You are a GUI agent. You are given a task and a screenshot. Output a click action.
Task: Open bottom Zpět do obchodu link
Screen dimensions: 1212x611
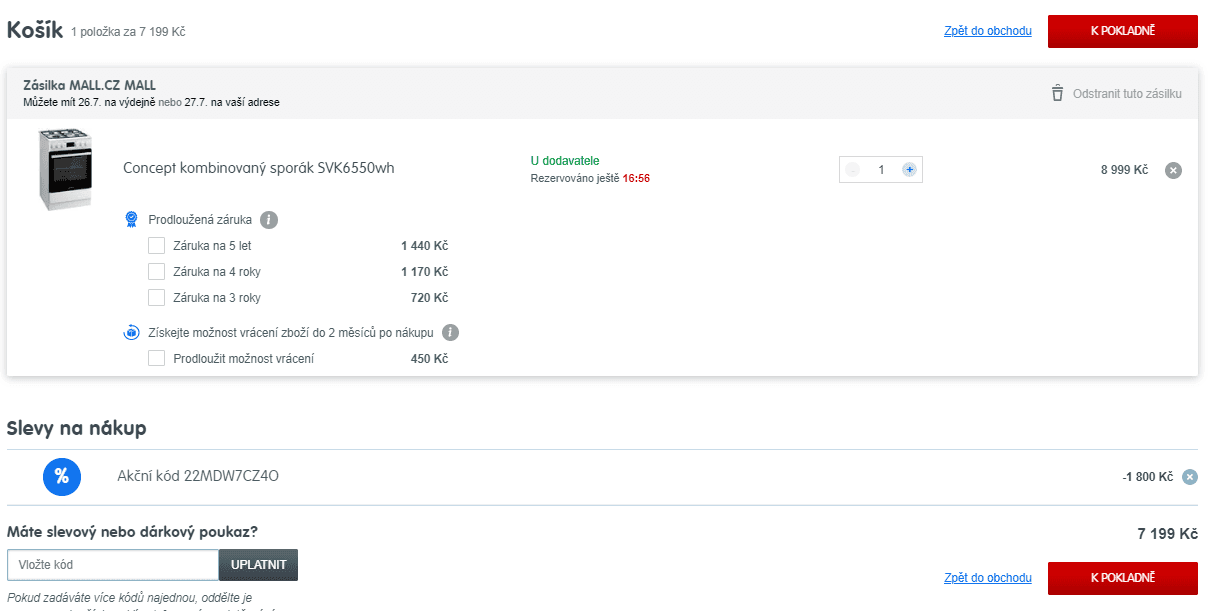(x=988, y=578)
